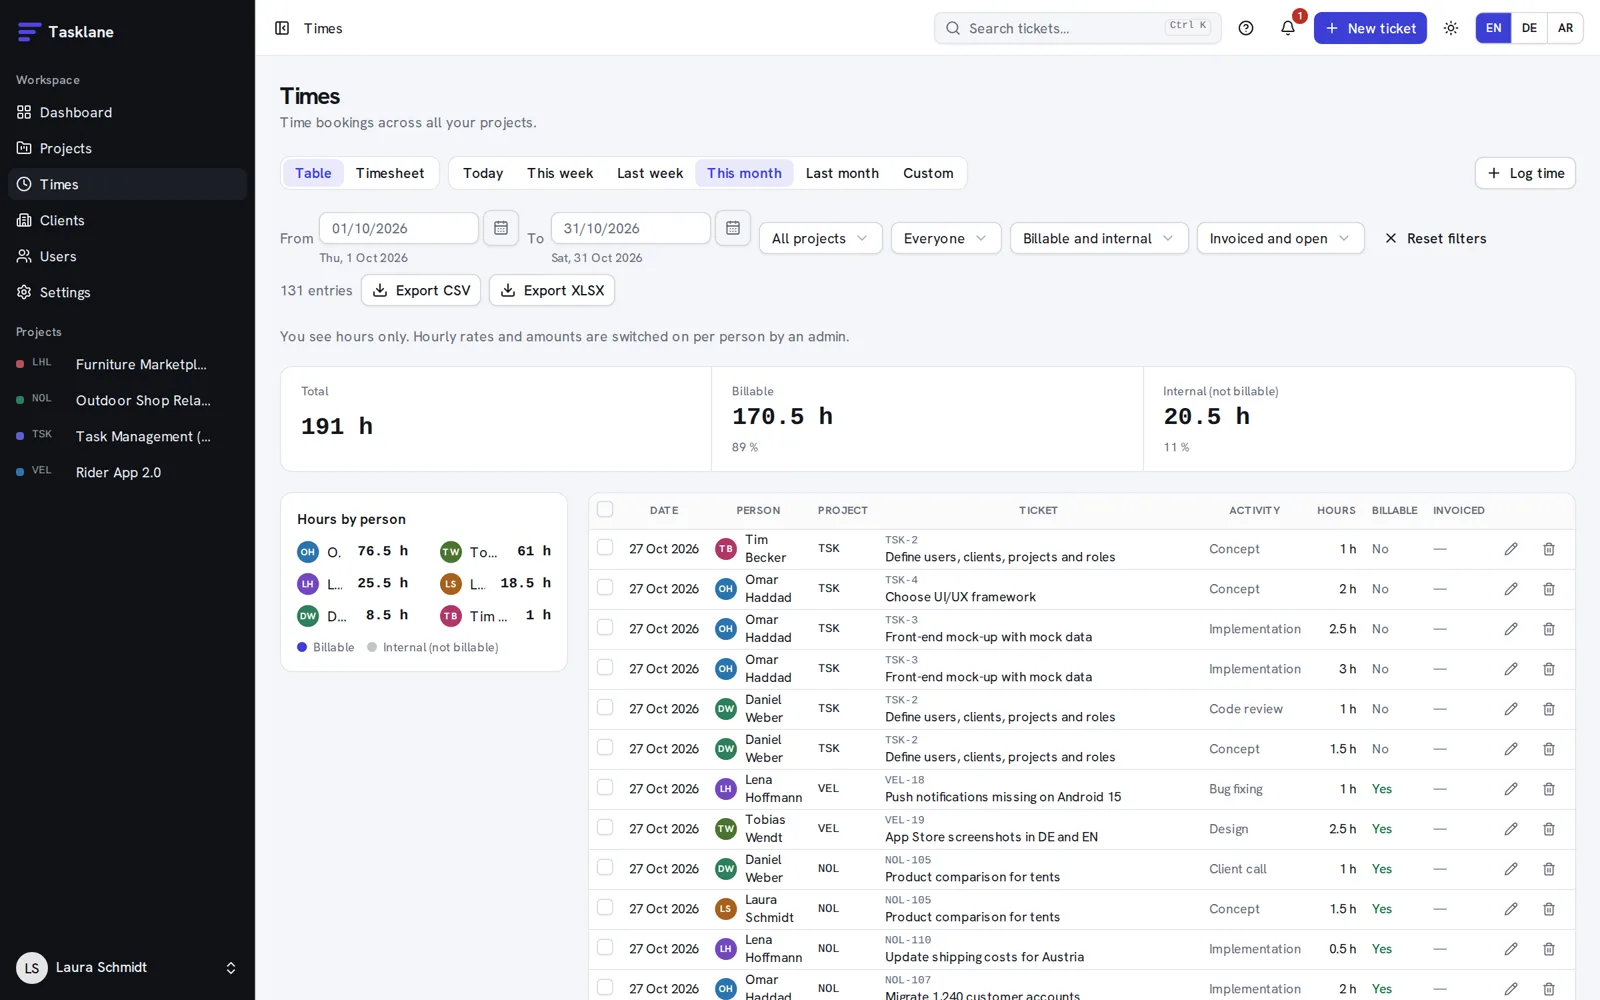Edit the VEL-19 App Store screenshots entry
This screenshot has width=1600, height=1000.
(1511, 829)
